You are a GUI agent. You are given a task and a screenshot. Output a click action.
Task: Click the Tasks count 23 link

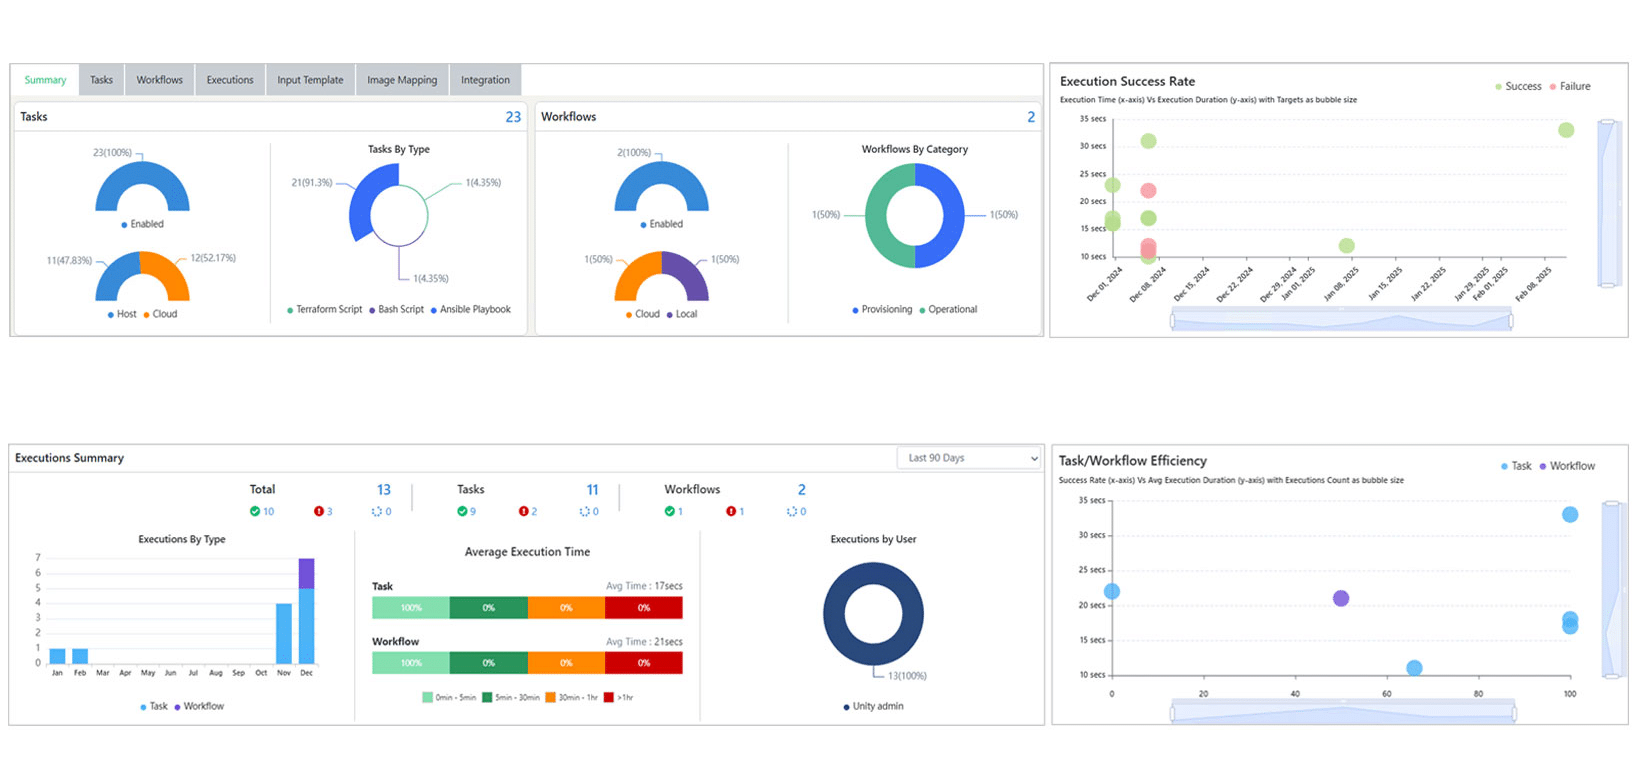pos(513,117)
